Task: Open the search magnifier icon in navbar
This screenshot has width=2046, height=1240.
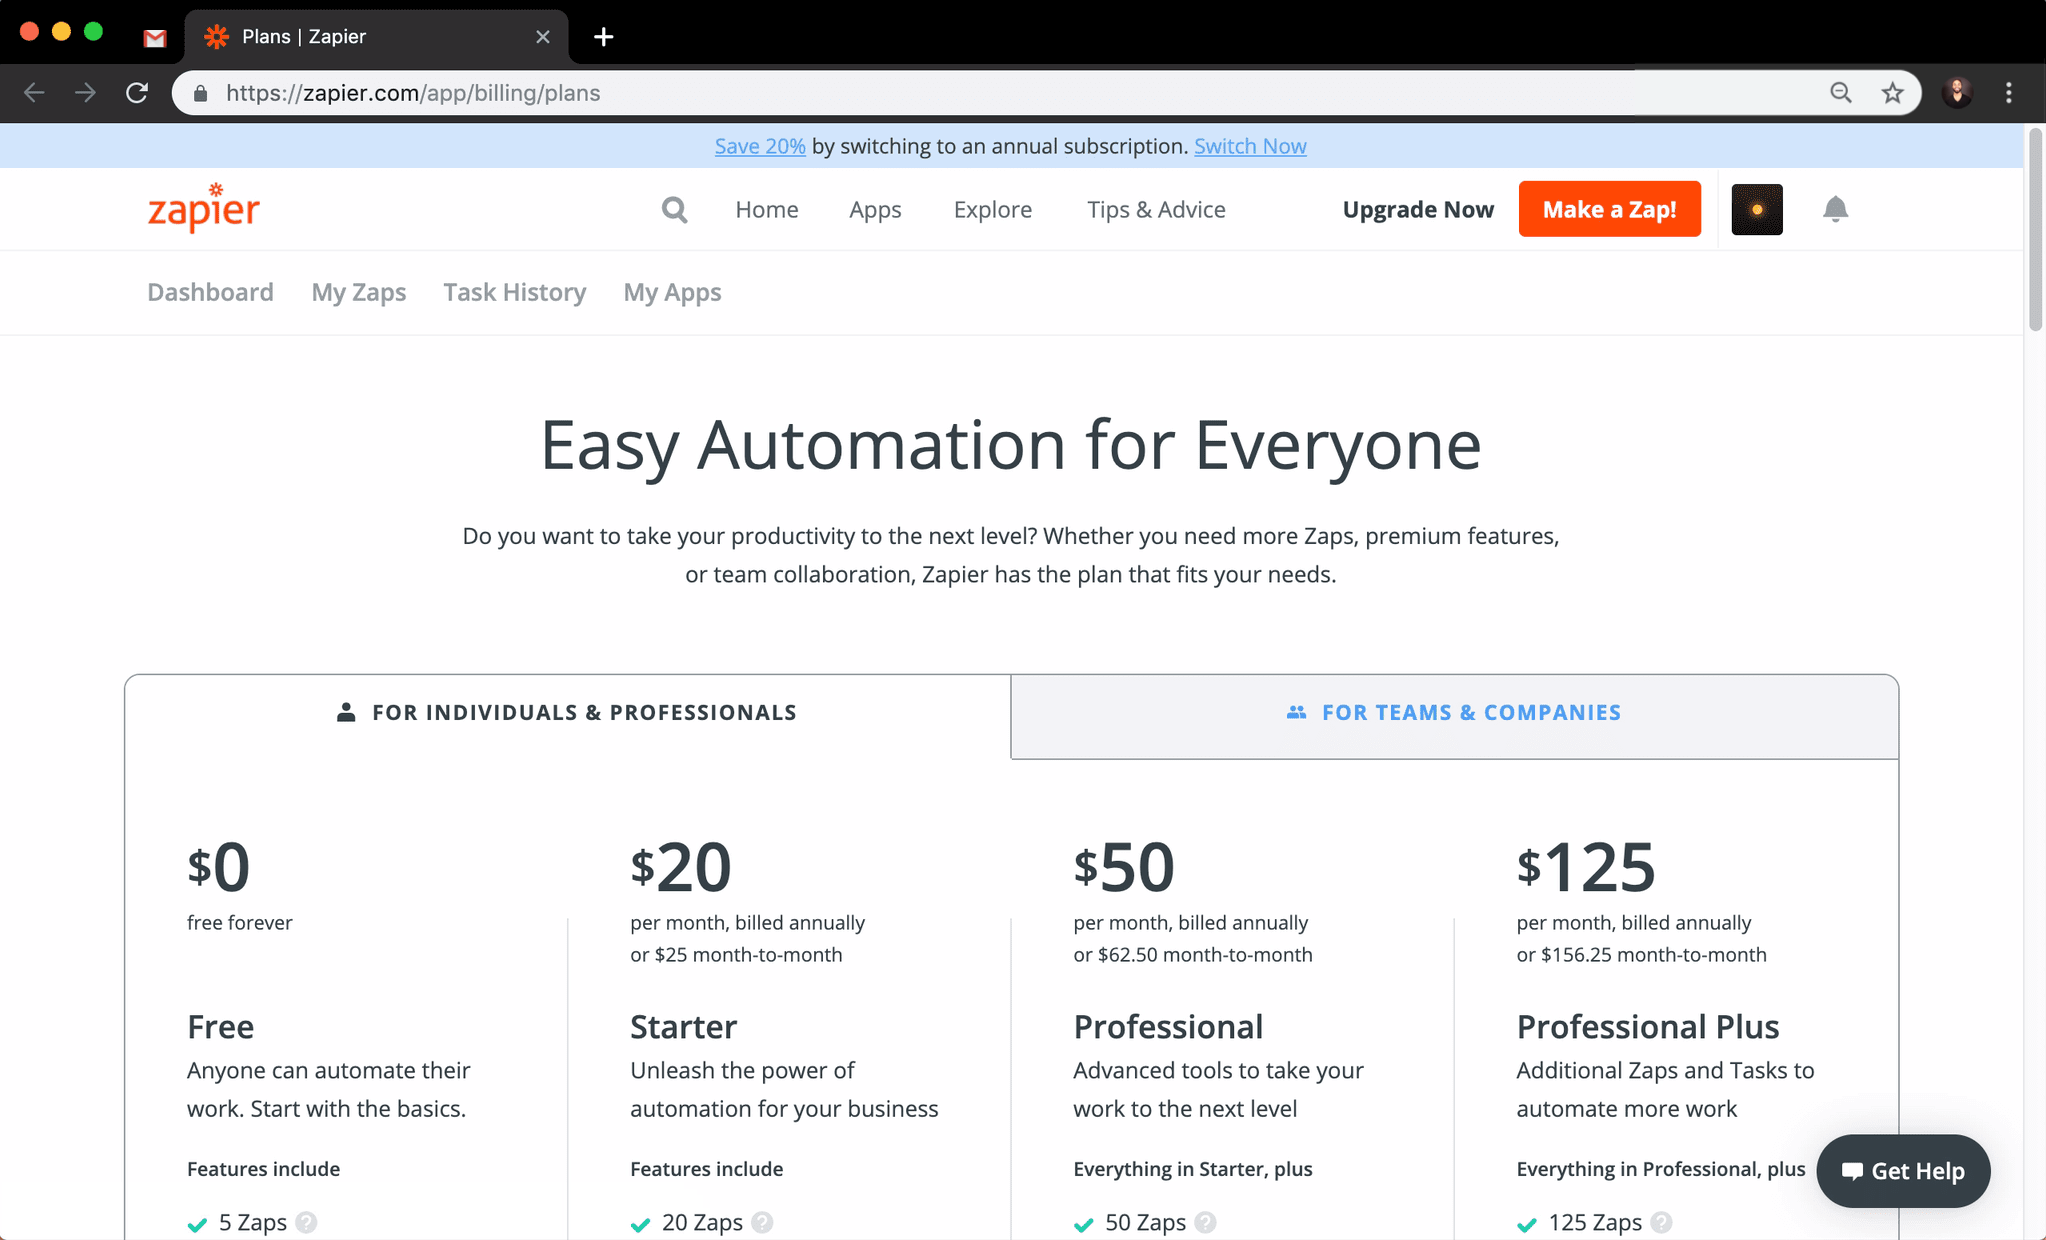Action: tap(675, 209)
